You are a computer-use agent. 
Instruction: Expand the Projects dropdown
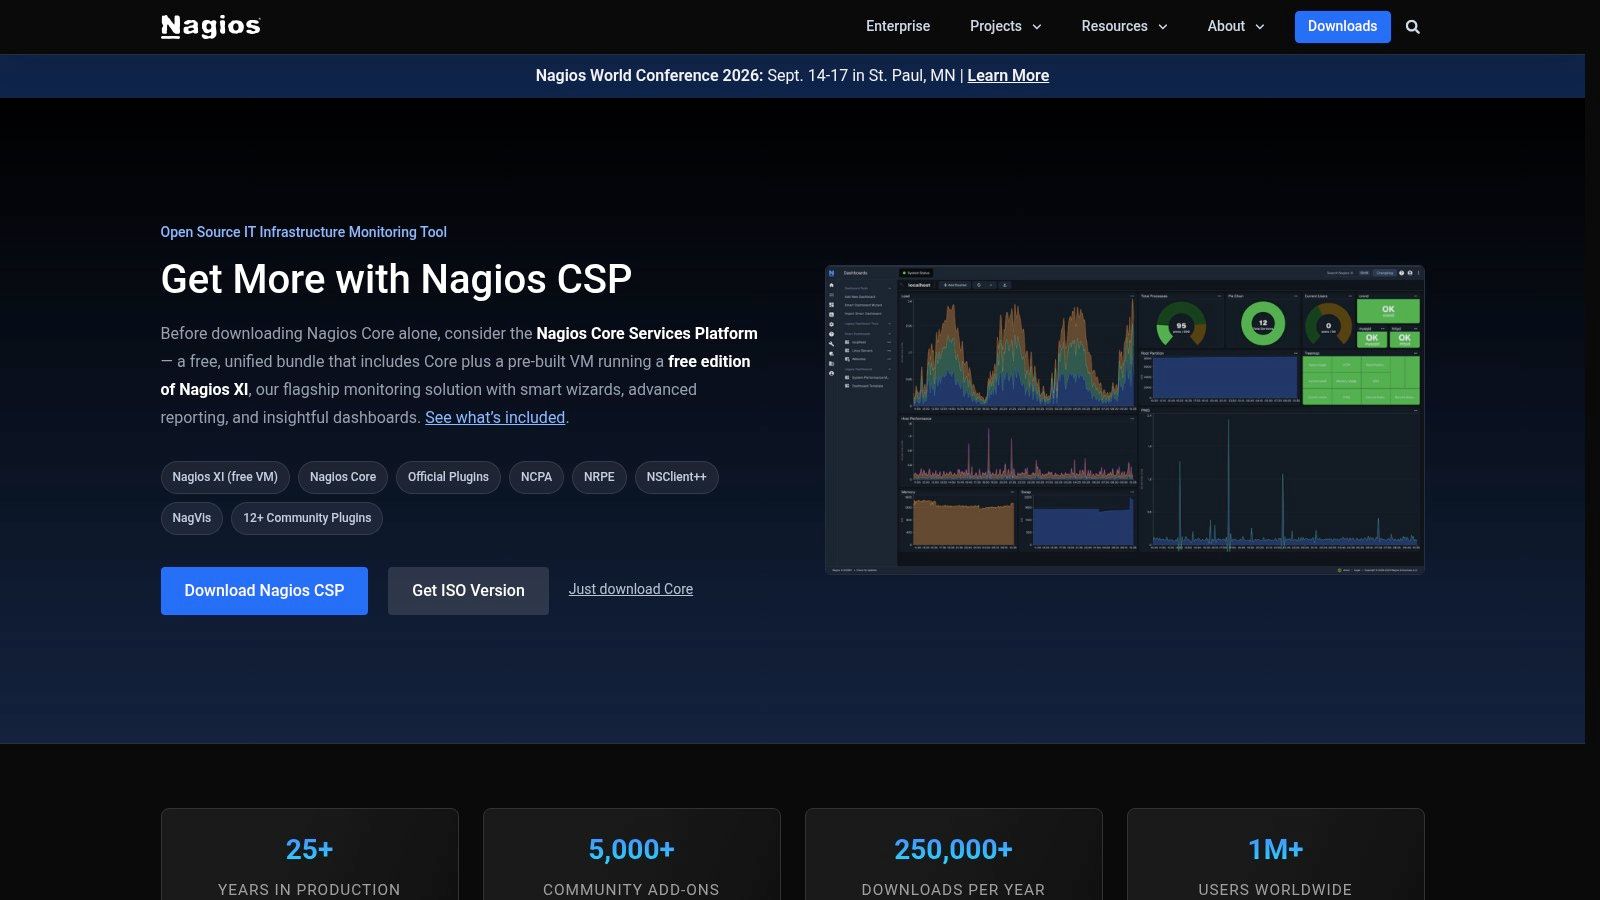coord(1005,26)
